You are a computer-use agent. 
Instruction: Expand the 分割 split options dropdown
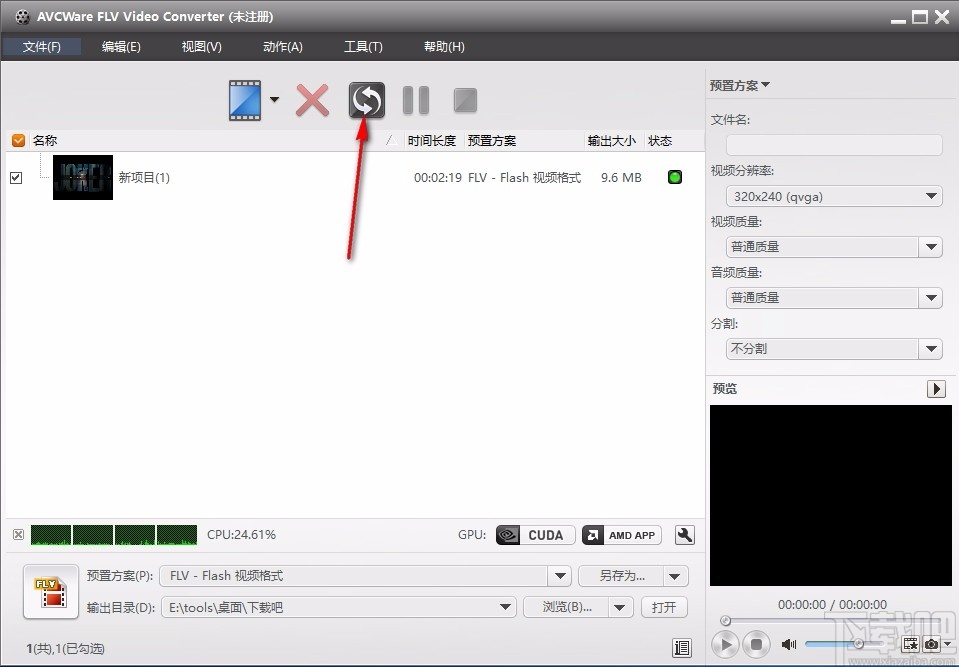(x=931, y=348)
